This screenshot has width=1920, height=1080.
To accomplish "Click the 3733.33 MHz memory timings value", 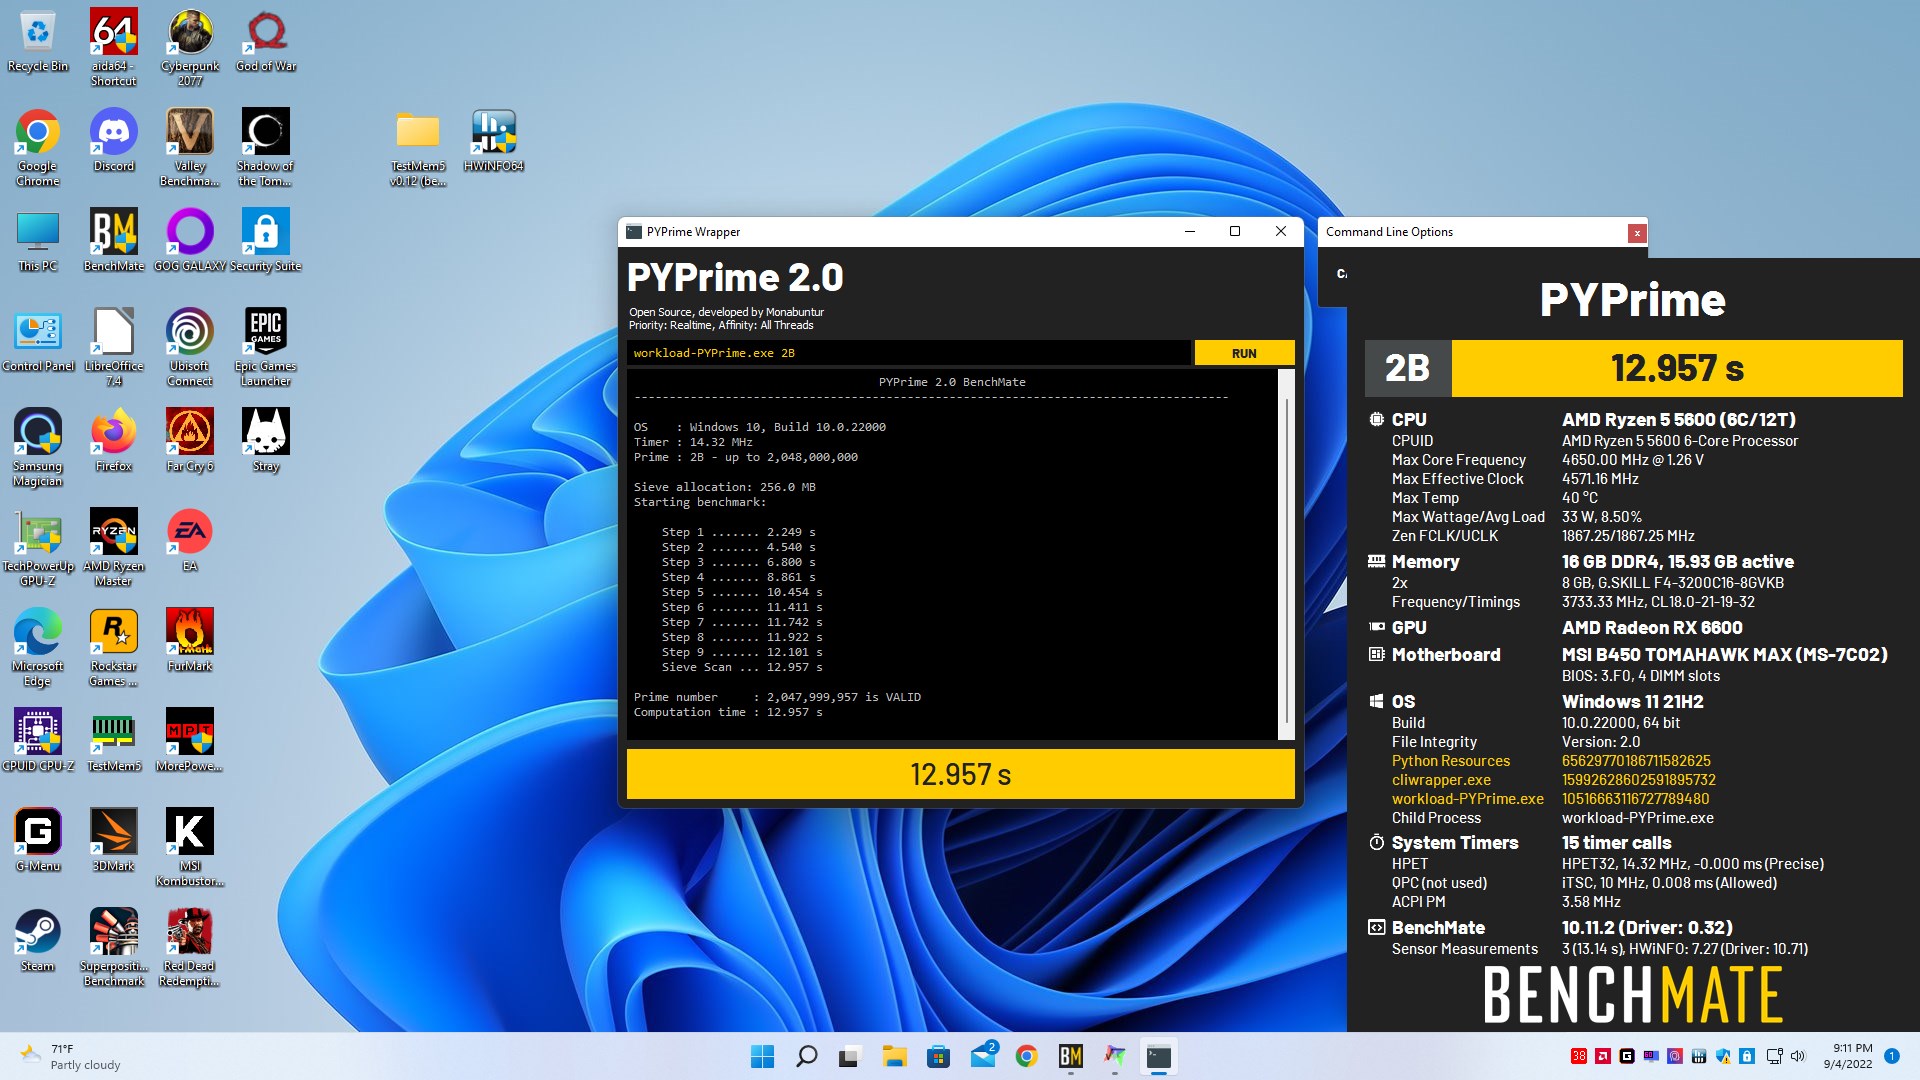I will [x=1658, y=602].
